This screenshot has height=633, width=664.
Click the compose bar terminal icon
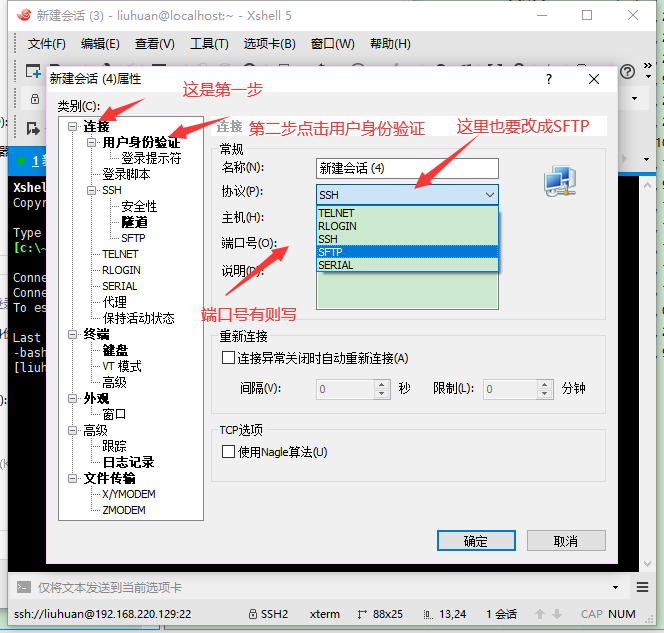[24, 587]
